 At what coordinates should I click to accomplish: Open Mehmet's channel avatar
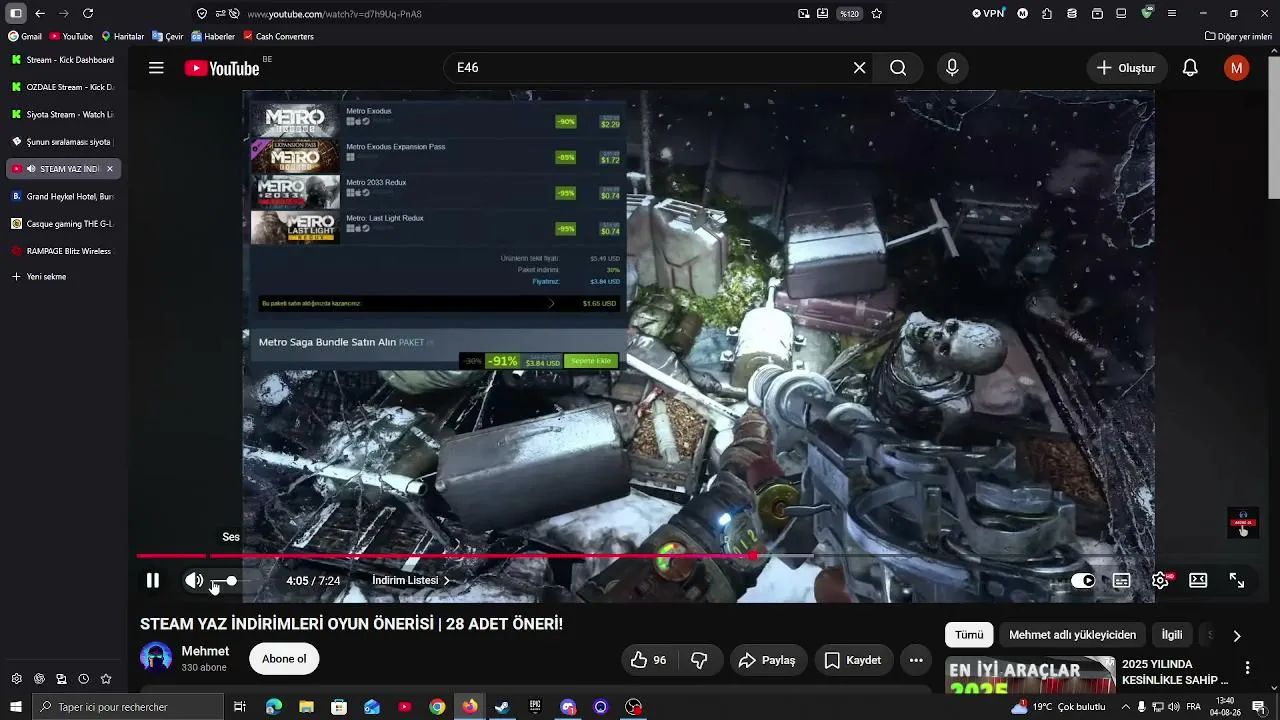(x=156, y=658)
